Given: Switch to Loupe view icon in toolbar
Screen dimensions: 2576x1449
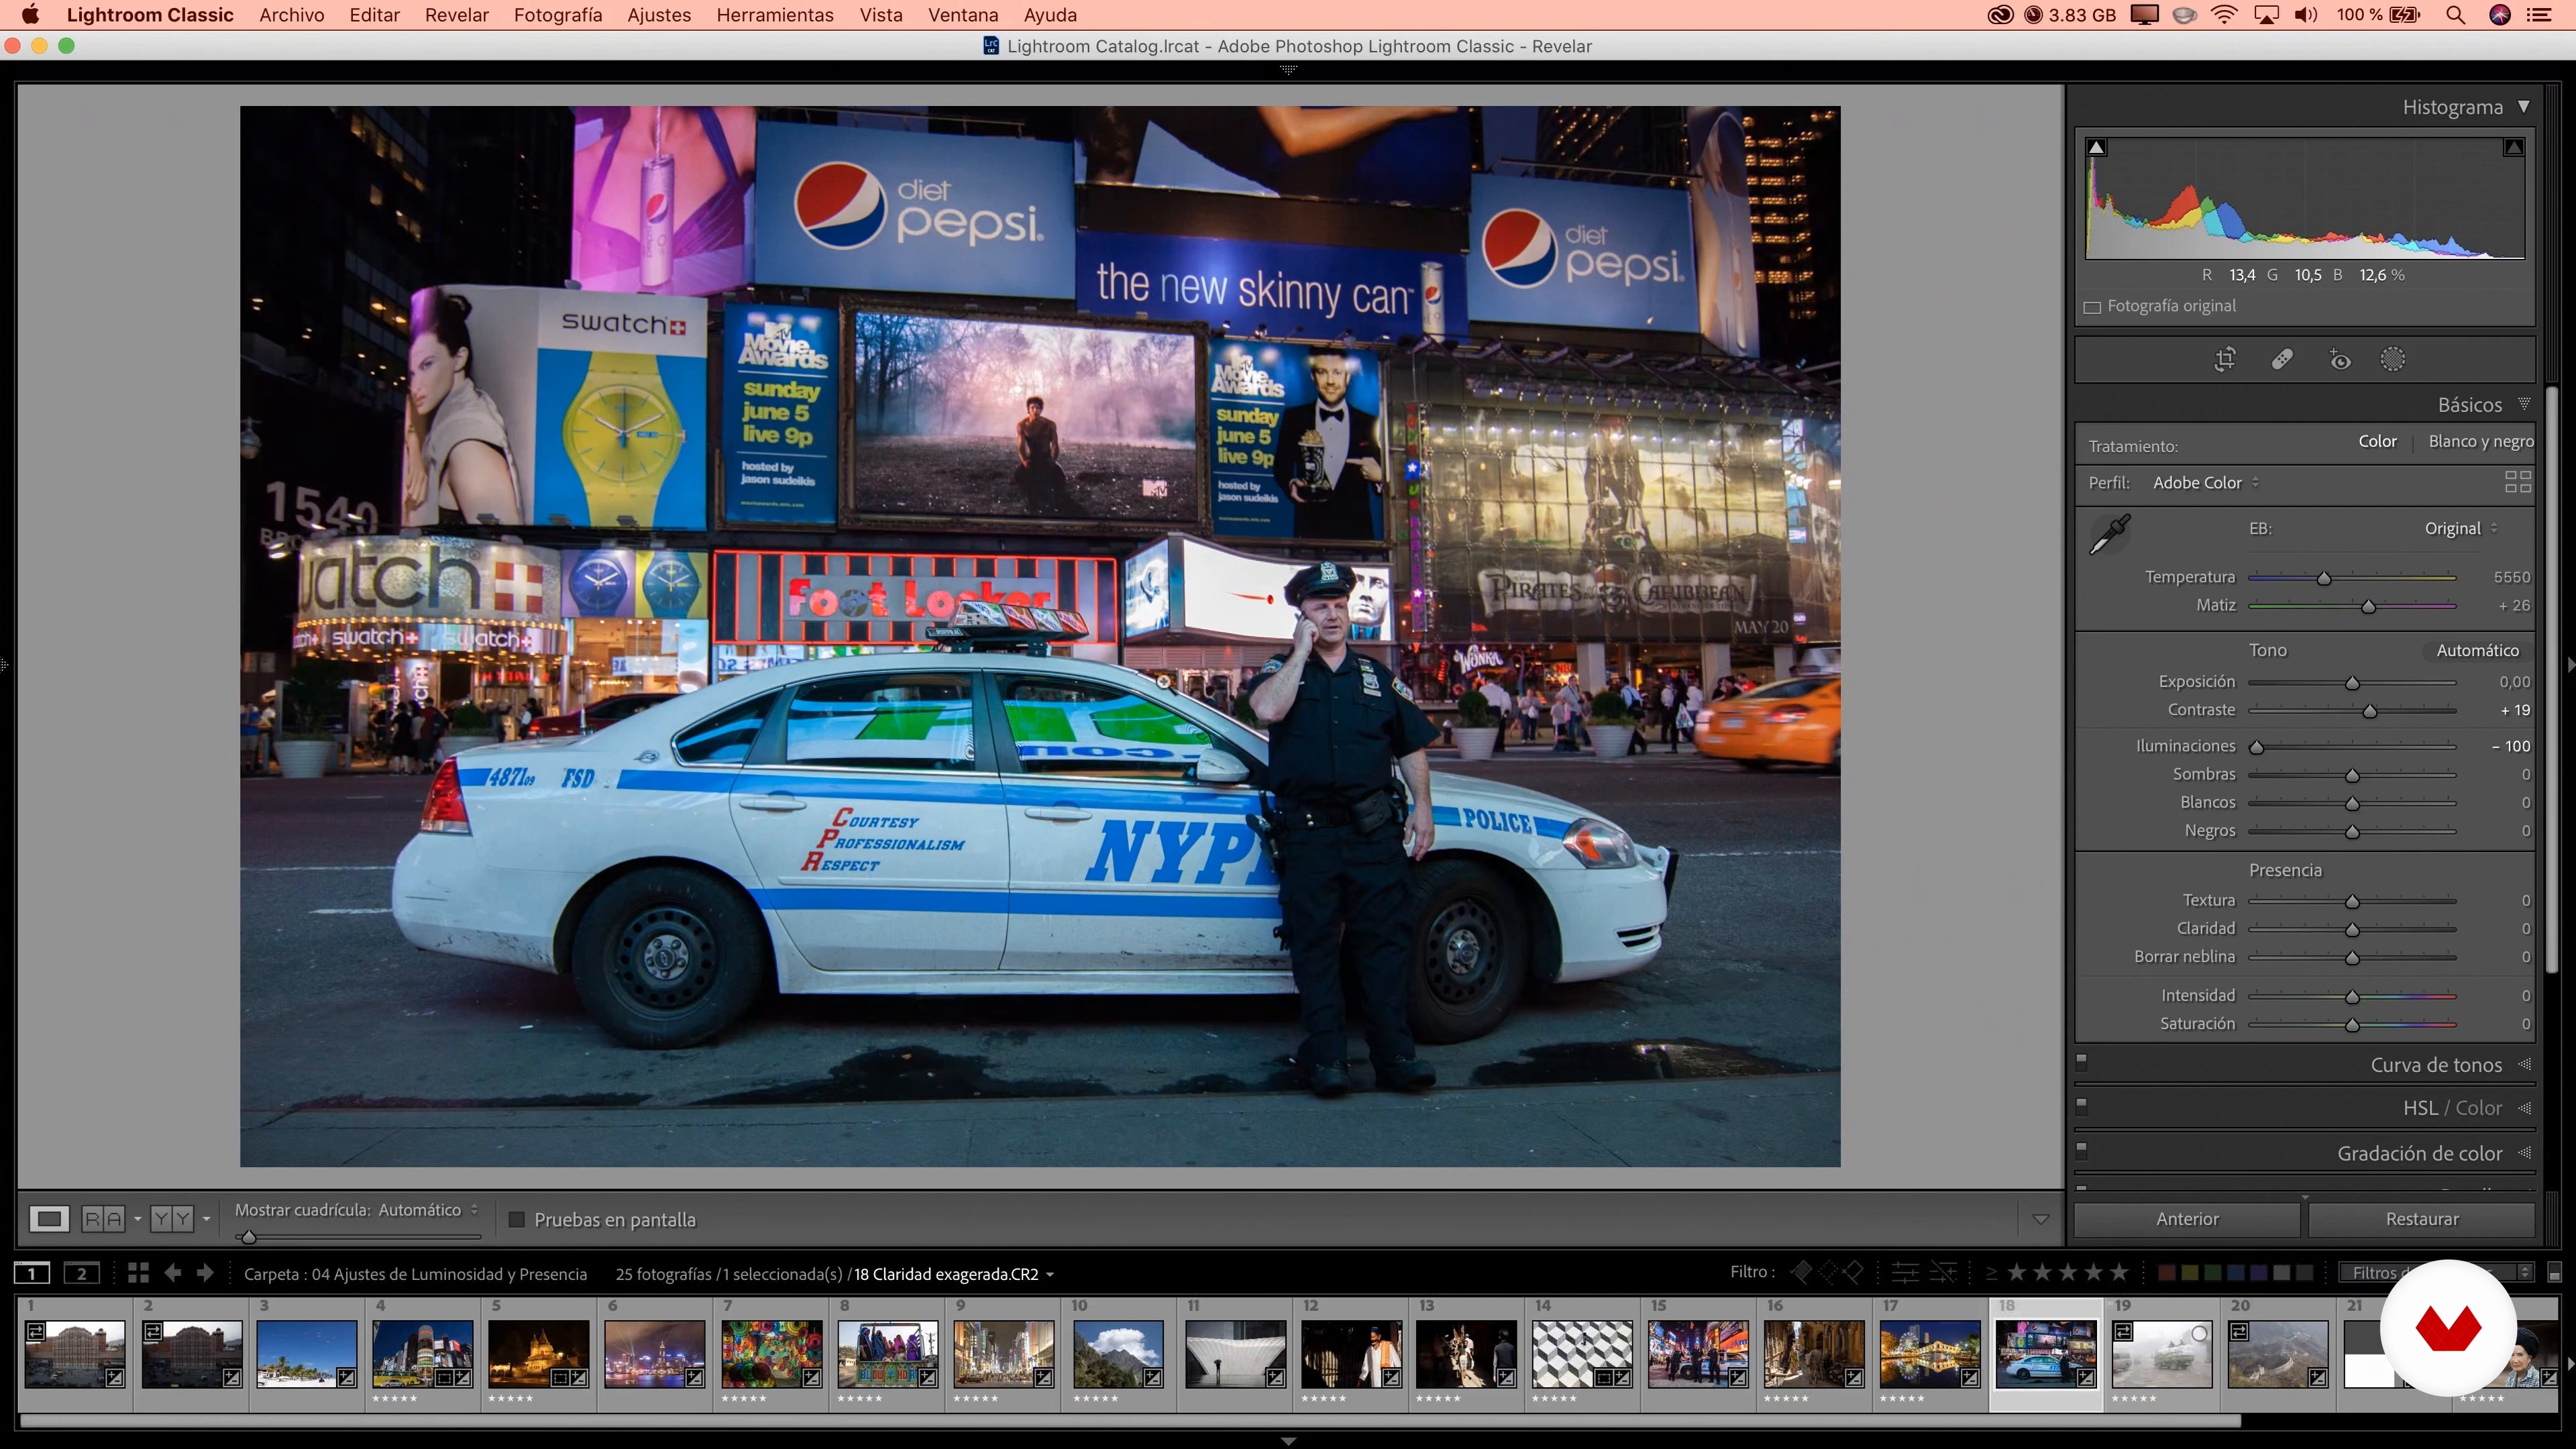Looking at the screenshot, I should pyautogui.click(x=49, y=1218).
